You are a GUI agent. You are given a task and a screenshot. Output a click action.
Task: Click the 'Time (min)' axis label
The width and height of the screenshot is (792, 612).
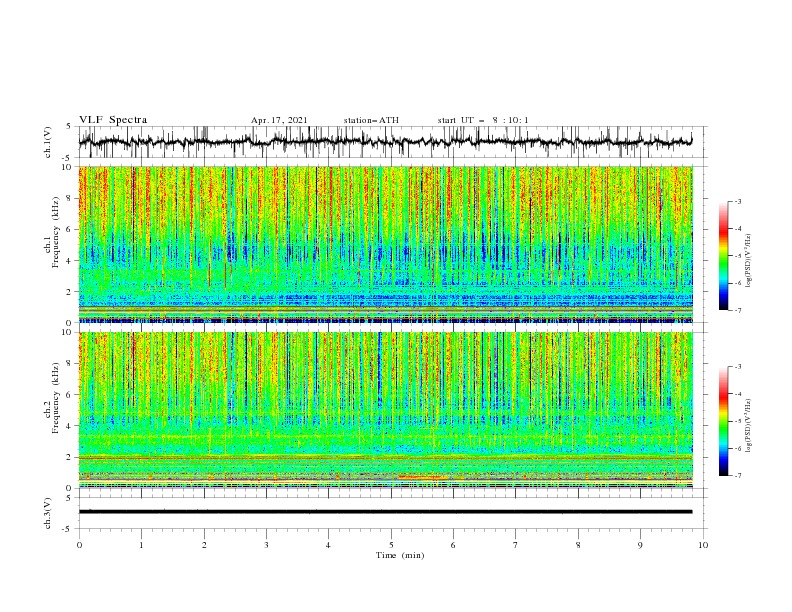coord(400,555)
